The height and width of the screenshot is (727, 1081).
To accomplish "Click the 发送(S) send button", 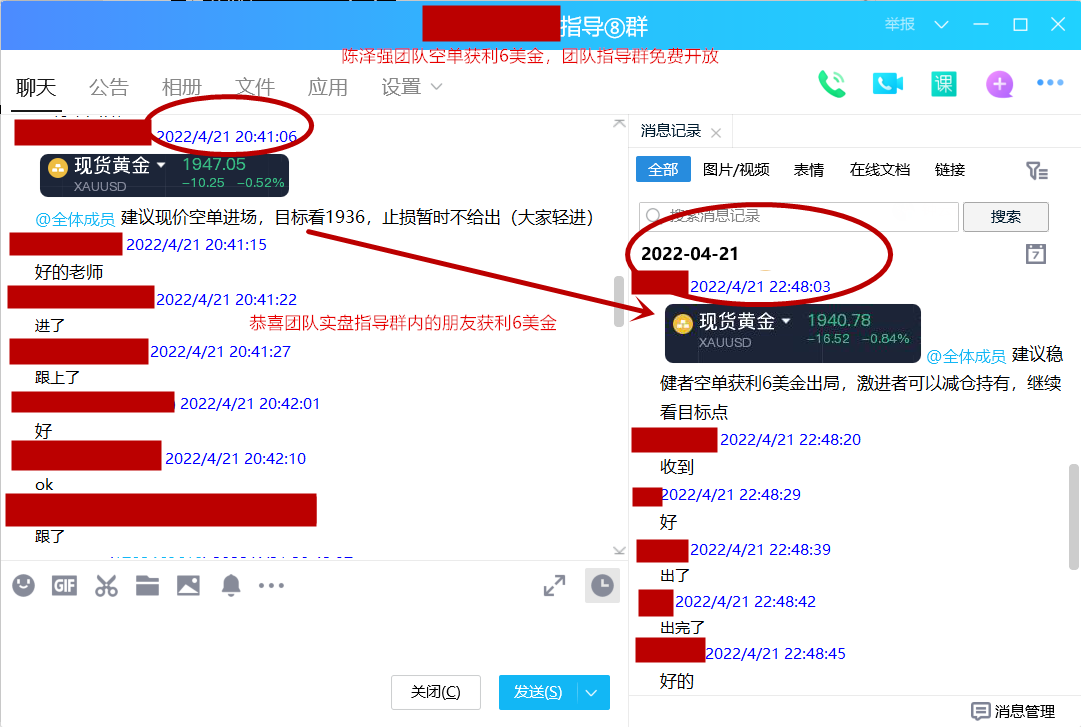I will point(538,693).
